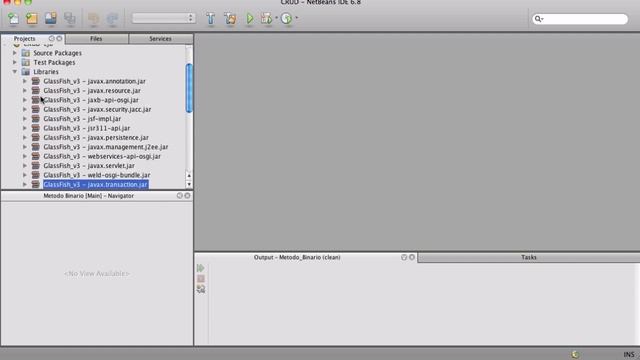Open the Profile icon's dropdown arrow

point(296,18)
